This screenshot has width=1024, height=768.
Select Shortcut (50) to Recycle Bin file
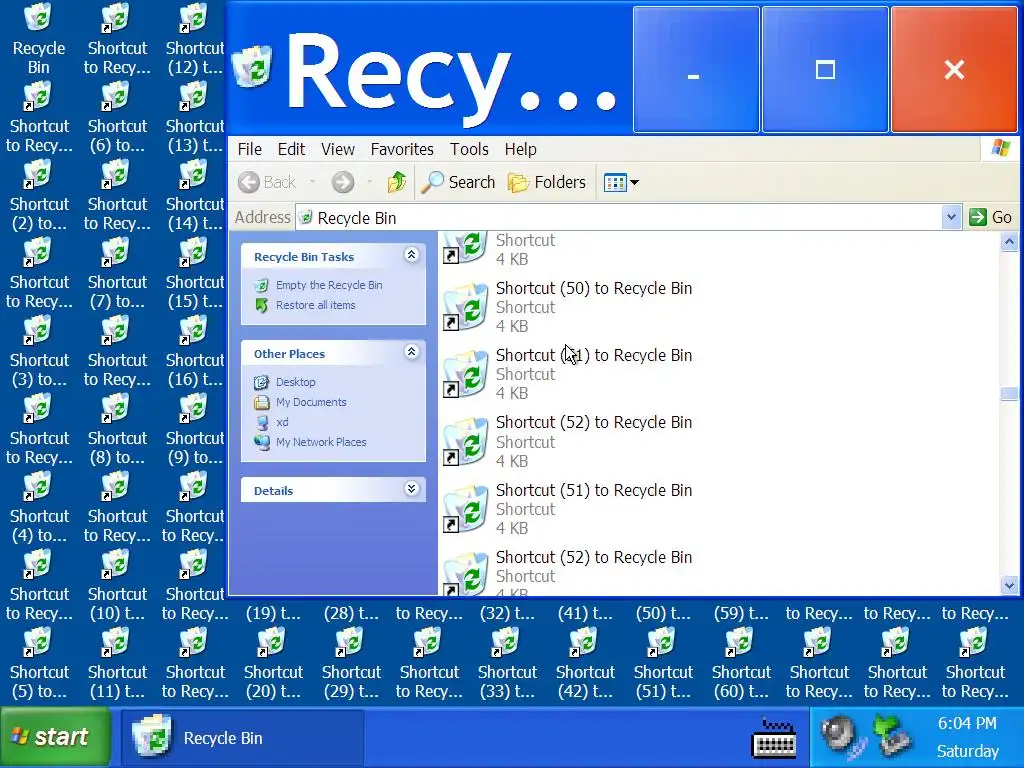tap(567, 307)
